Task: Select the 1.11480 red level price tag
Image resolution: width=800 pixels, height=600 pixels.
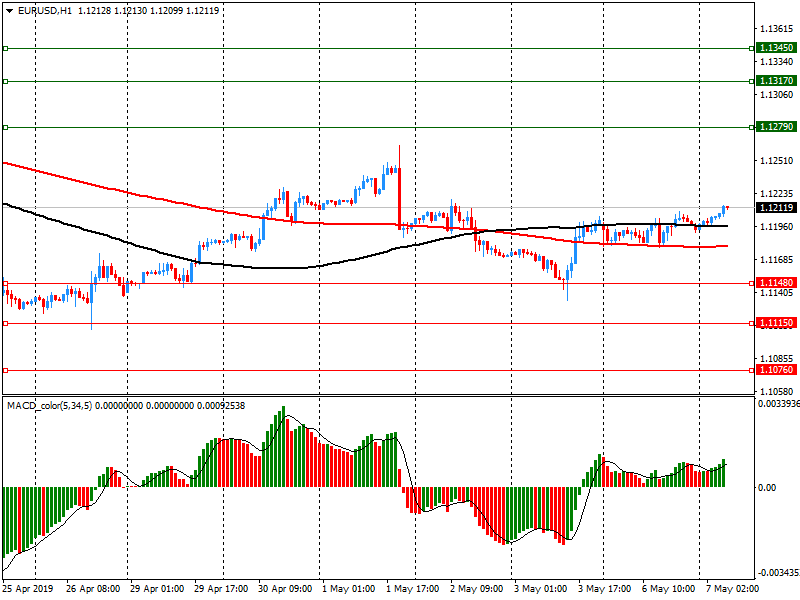Action: 776,283
